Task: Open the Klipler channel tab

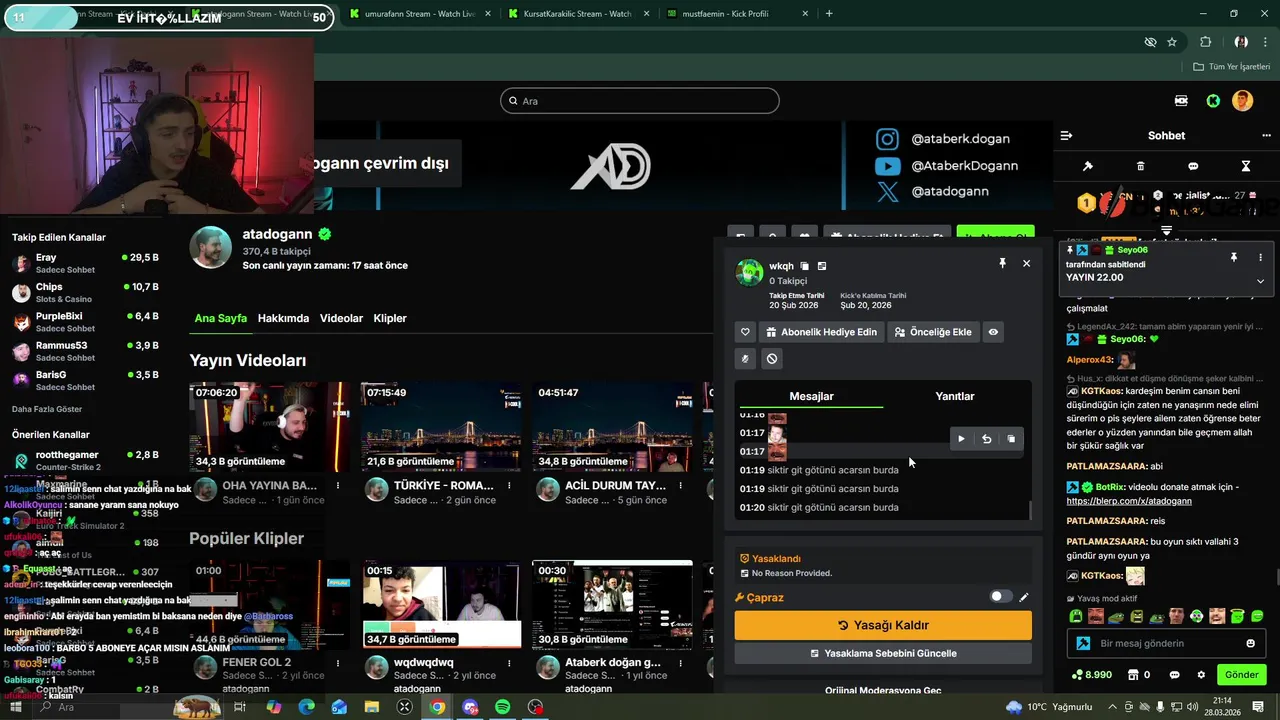Action: click(x=390, y=318)
